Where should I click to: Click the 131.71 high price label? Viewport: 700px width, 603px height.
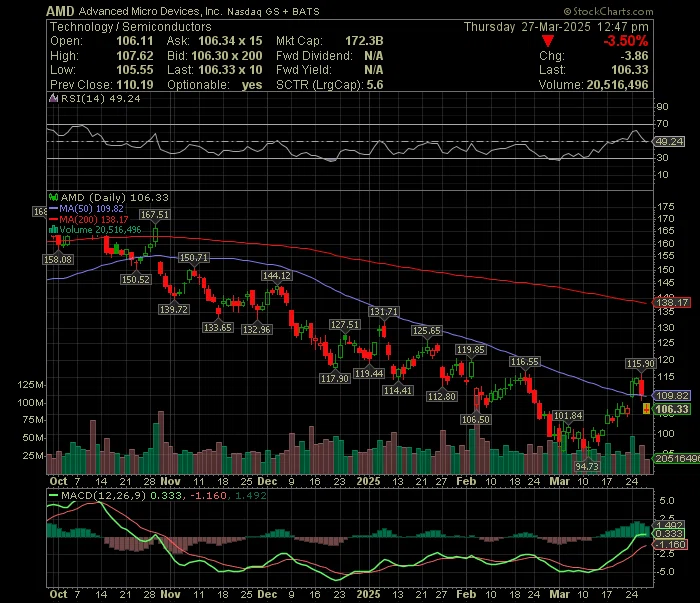point(384,311)
